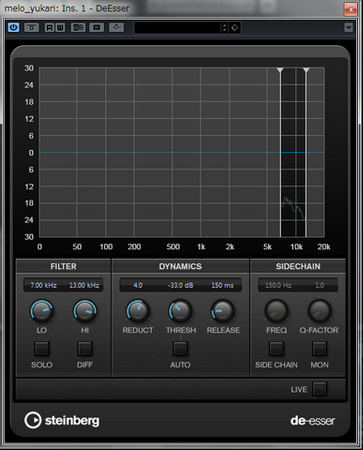Open the preset management diamond icon
The width and height of the screenshot is (363, 450).
[x=234, y=28]
